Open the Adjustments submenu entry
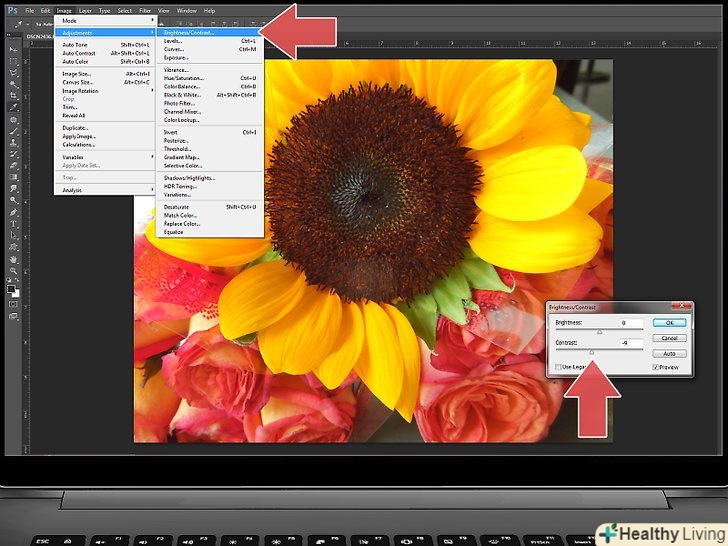The image size is (728, 546). [x=105, y=32]
